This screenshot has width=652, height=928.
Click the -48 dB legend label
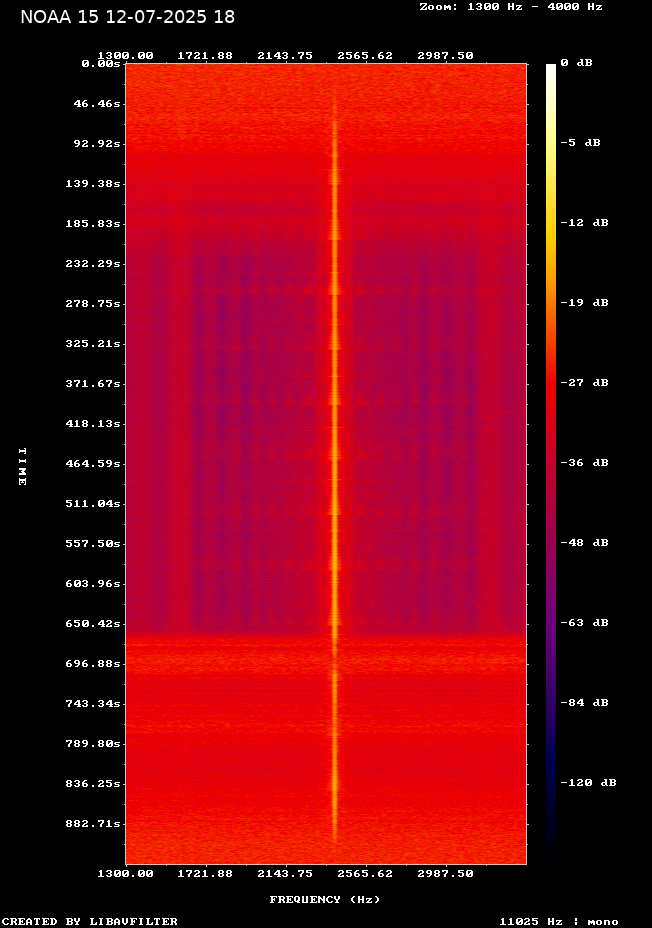tap(585, 543)
